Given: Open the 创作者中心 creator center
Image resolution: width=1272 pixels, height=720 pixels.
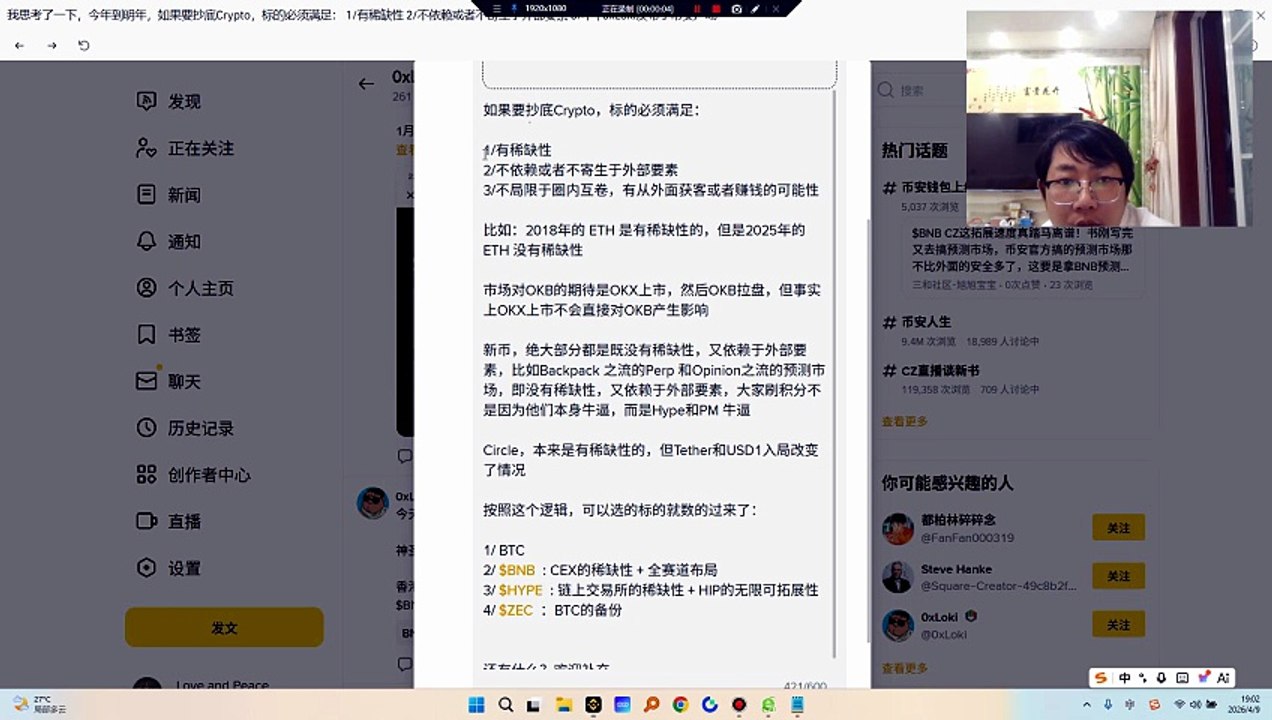Looking at the screenshot, I should click(193, 475).
